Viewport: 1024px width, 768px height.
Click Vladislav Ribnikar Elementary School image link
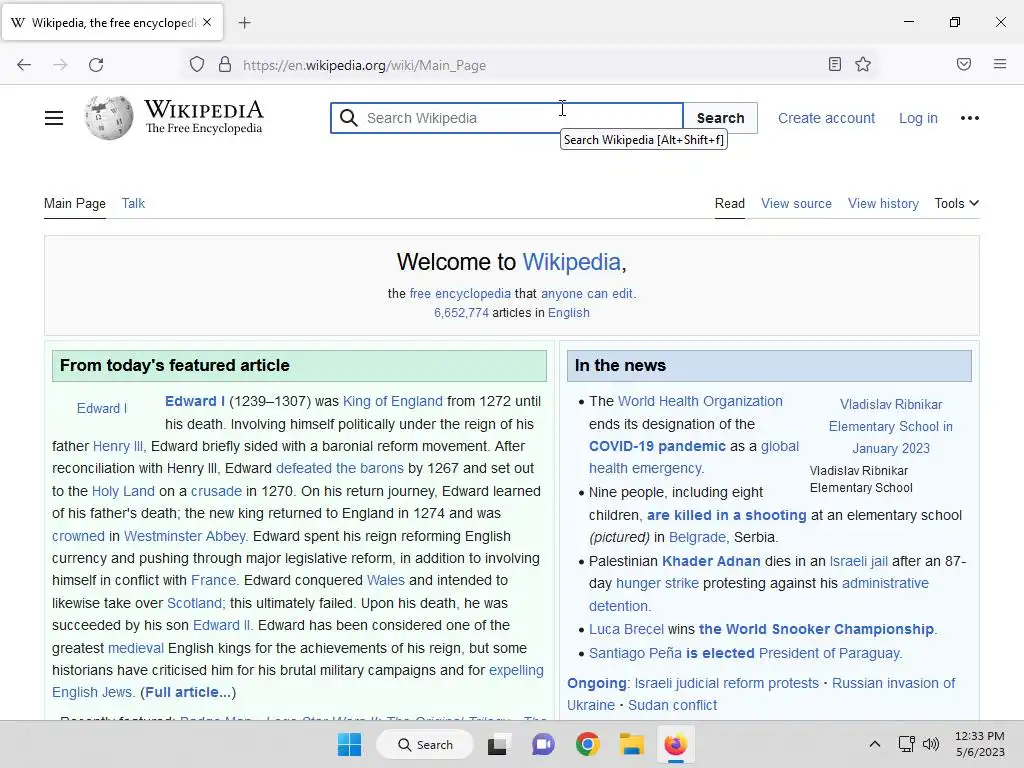[x=891, y=426]
